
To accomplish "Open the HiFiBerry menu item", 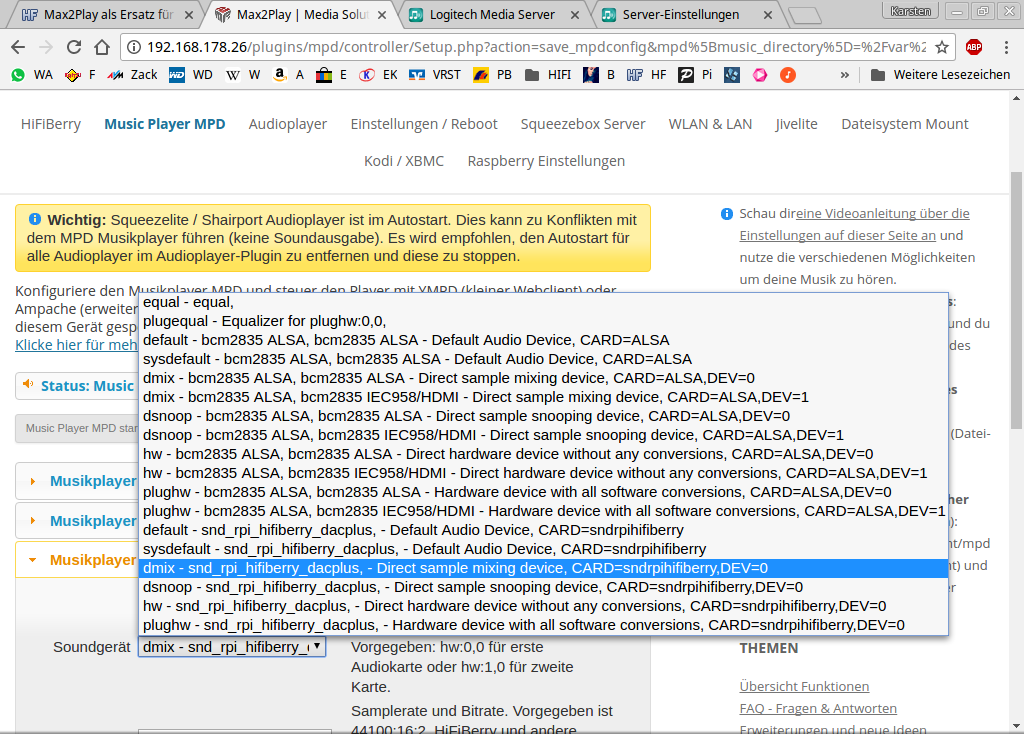I will click(x=51, y=124).
